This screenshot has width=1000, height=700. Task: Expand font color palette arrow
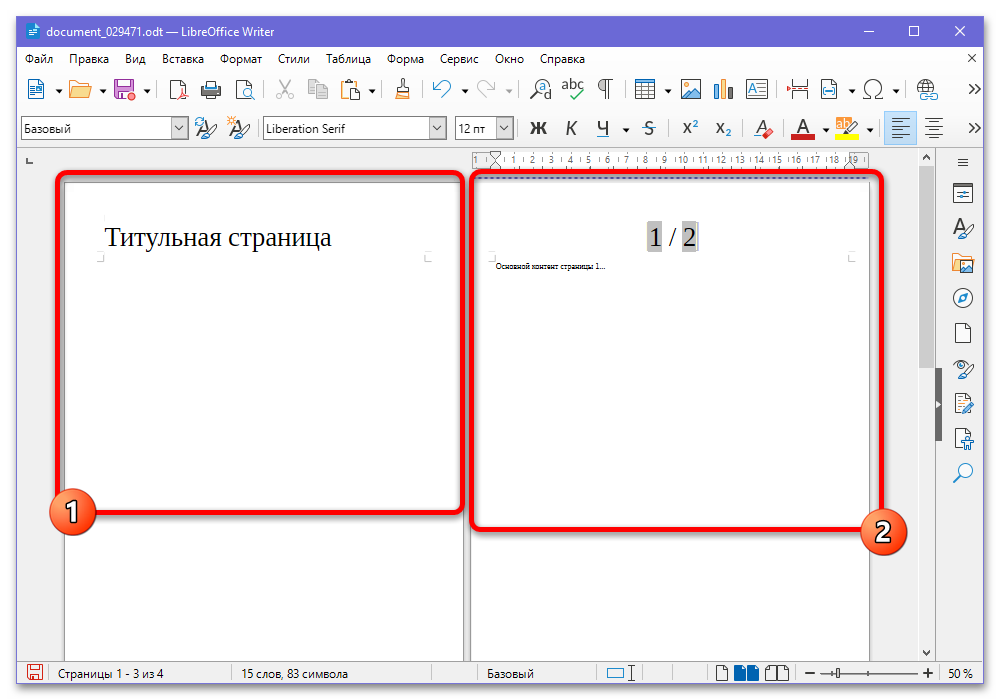coord(825,130)
